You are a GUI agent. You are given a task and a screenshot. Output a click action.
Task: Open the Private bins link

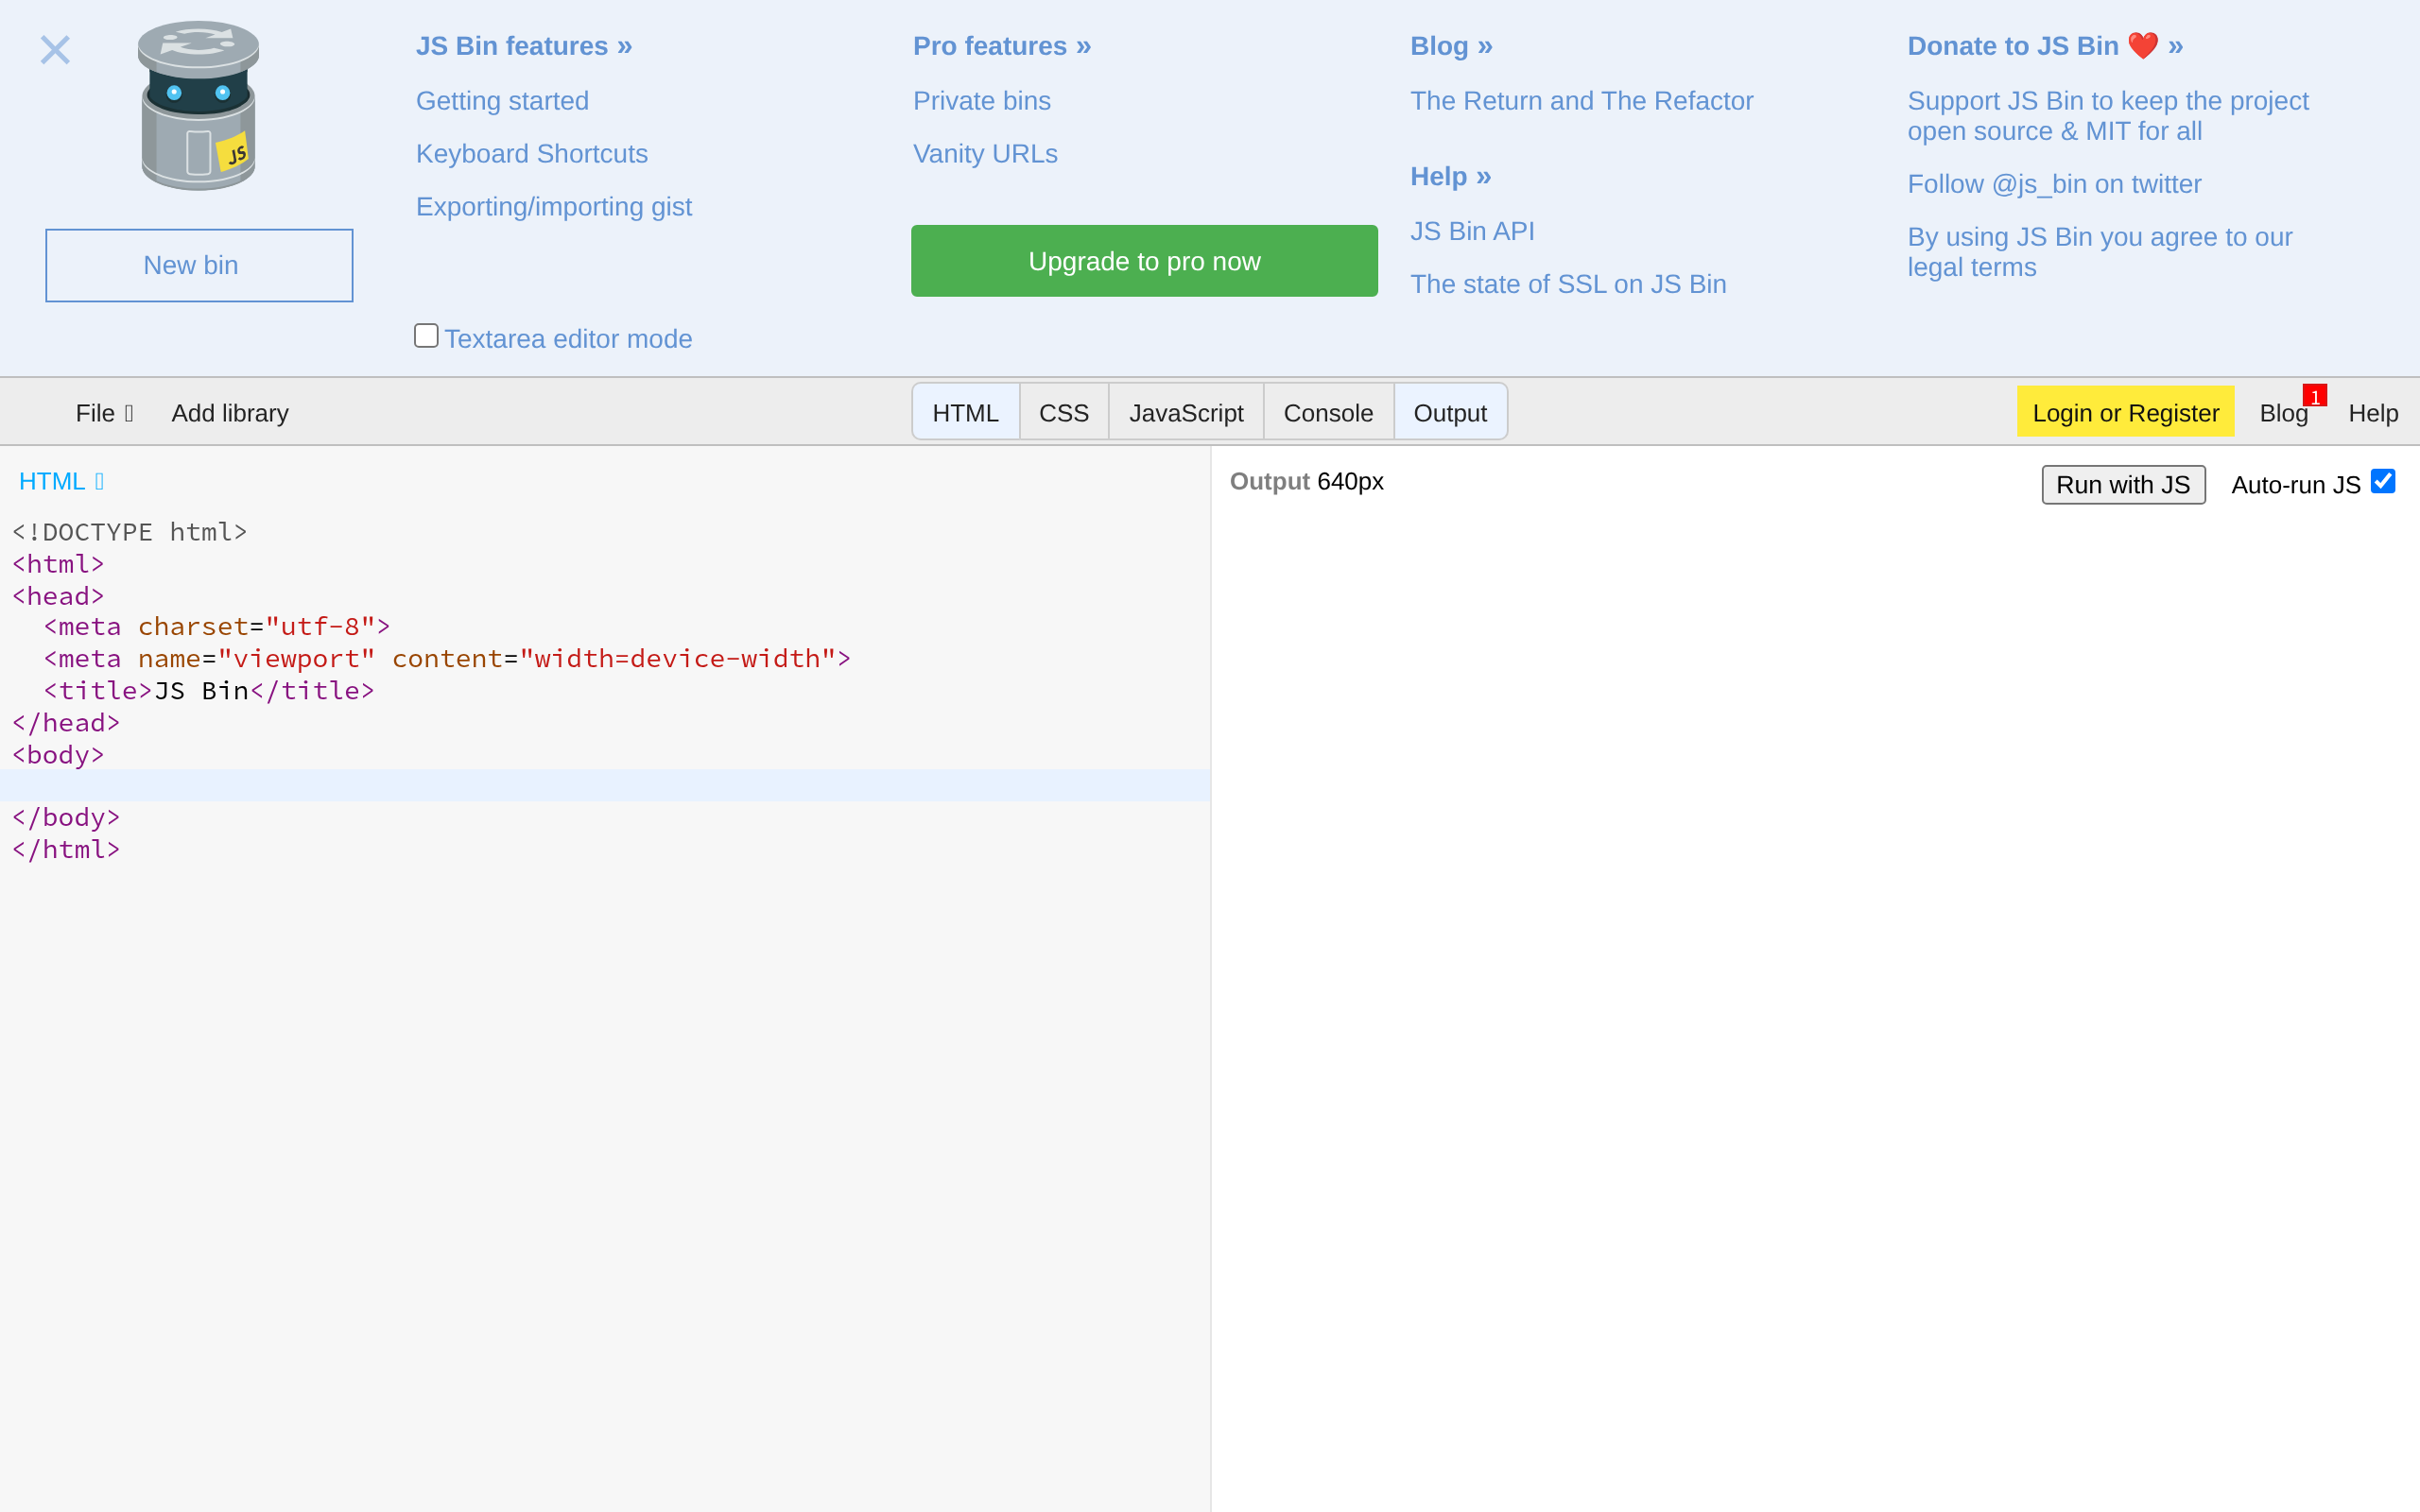tap(982, 101)
